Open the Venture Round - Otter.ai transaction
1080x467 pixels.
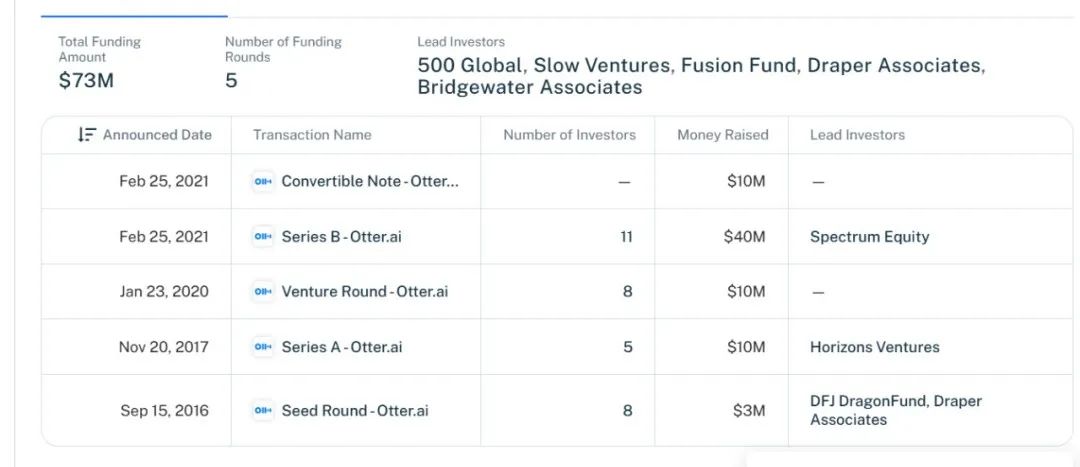point(364,292)
